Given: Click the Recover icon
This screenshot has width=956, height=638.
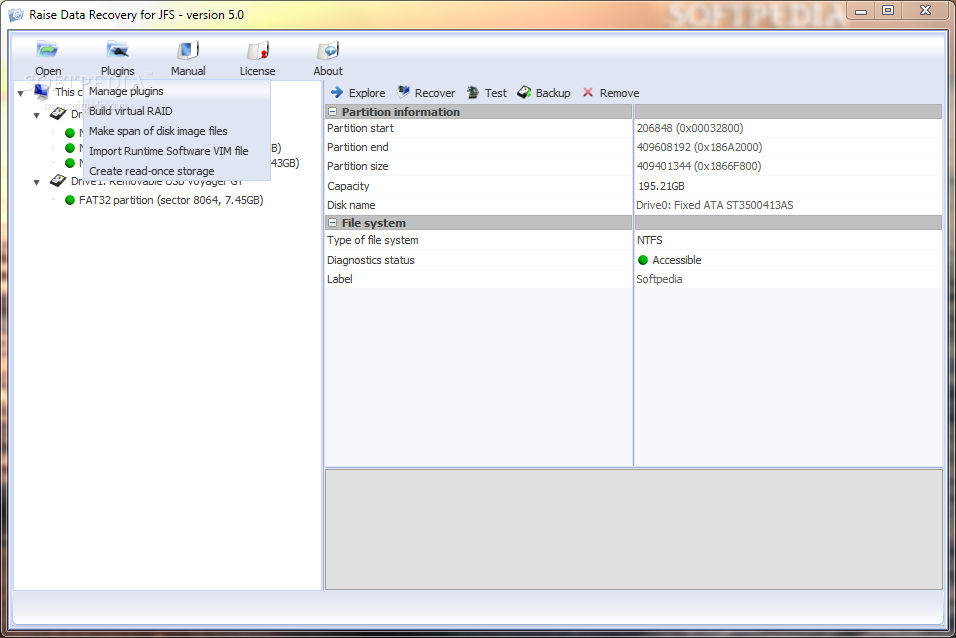Looking at the screenshot, I should pos(404,92).
